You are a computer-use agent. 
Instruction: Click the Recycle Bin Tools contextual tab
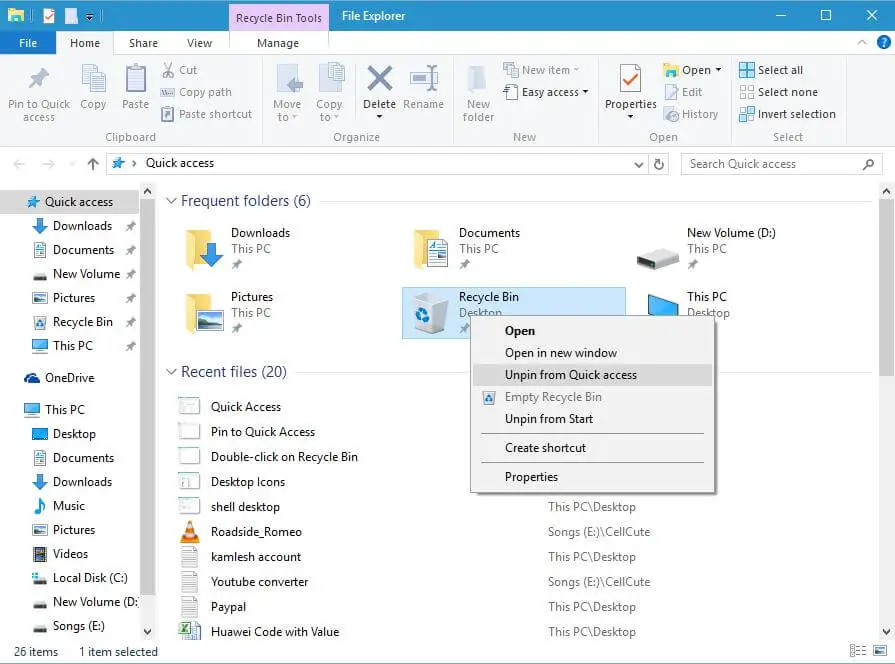(x=279, y=18)
